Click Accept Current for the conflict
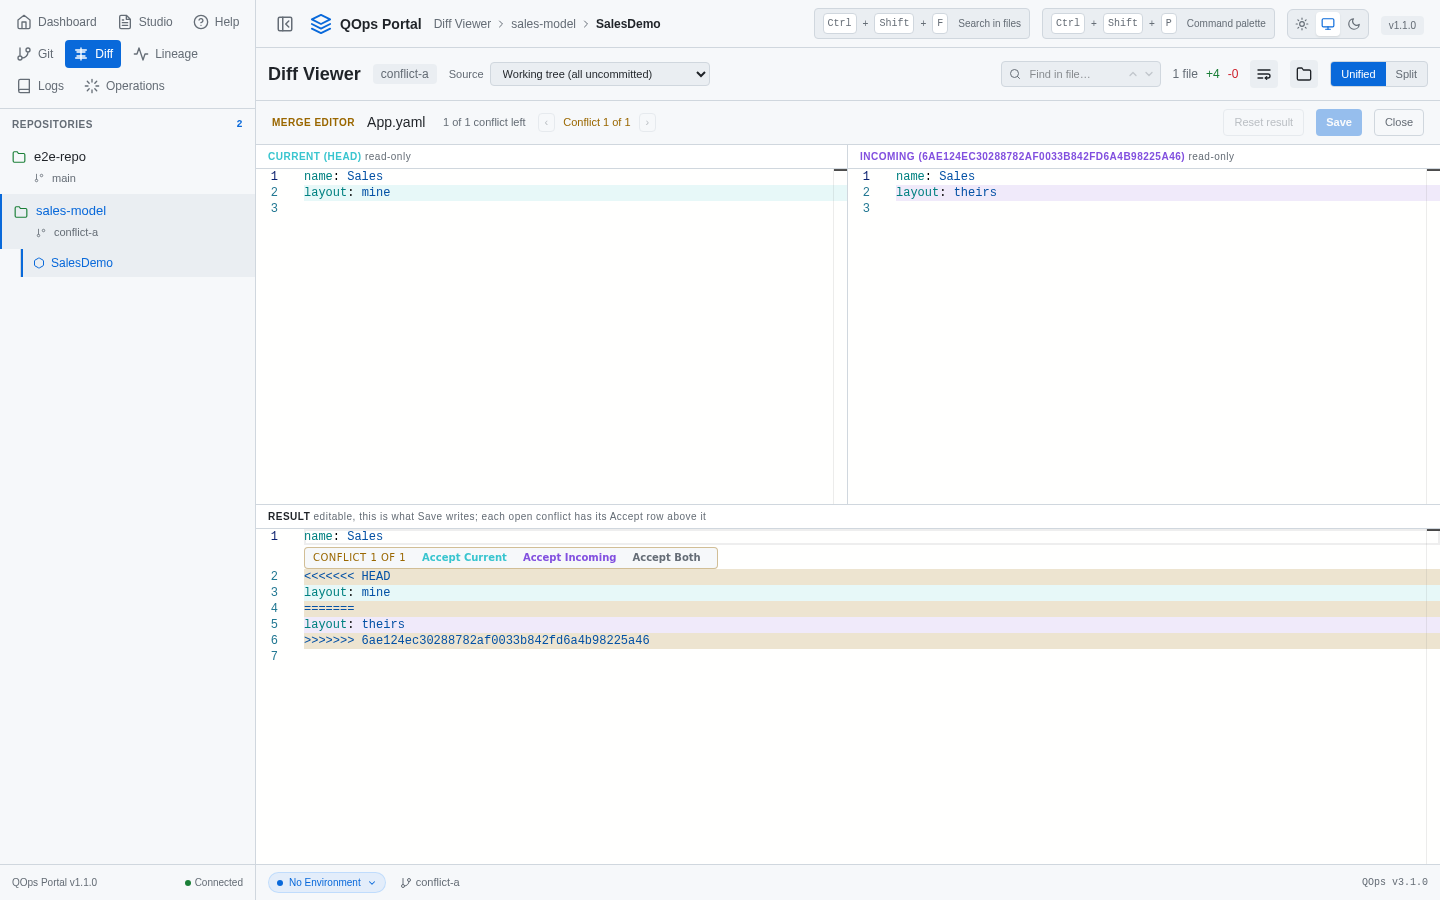 pos(464,558)
